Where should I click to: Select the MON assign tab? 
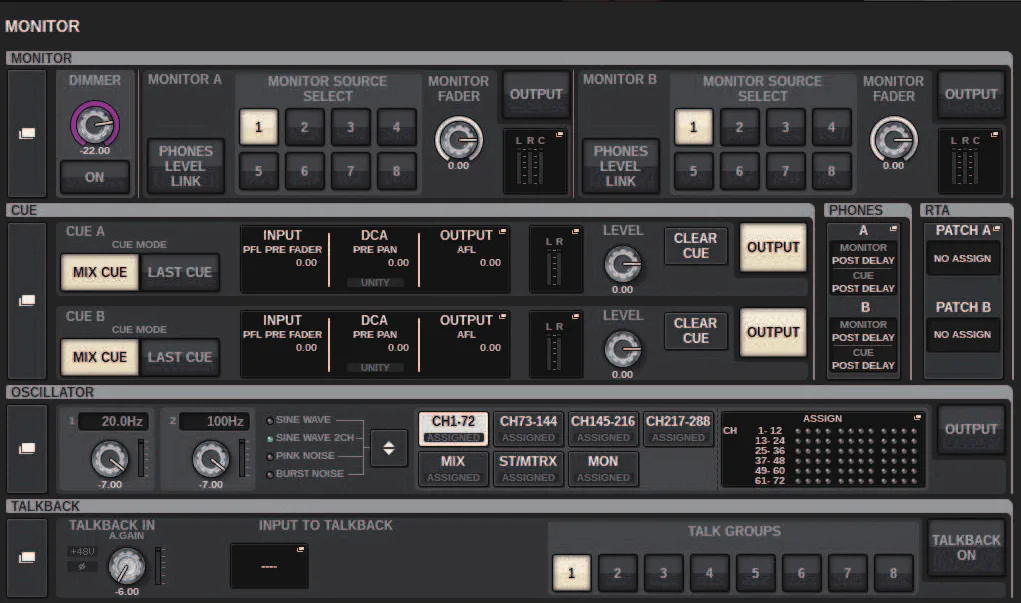click(x=603, y=469)
